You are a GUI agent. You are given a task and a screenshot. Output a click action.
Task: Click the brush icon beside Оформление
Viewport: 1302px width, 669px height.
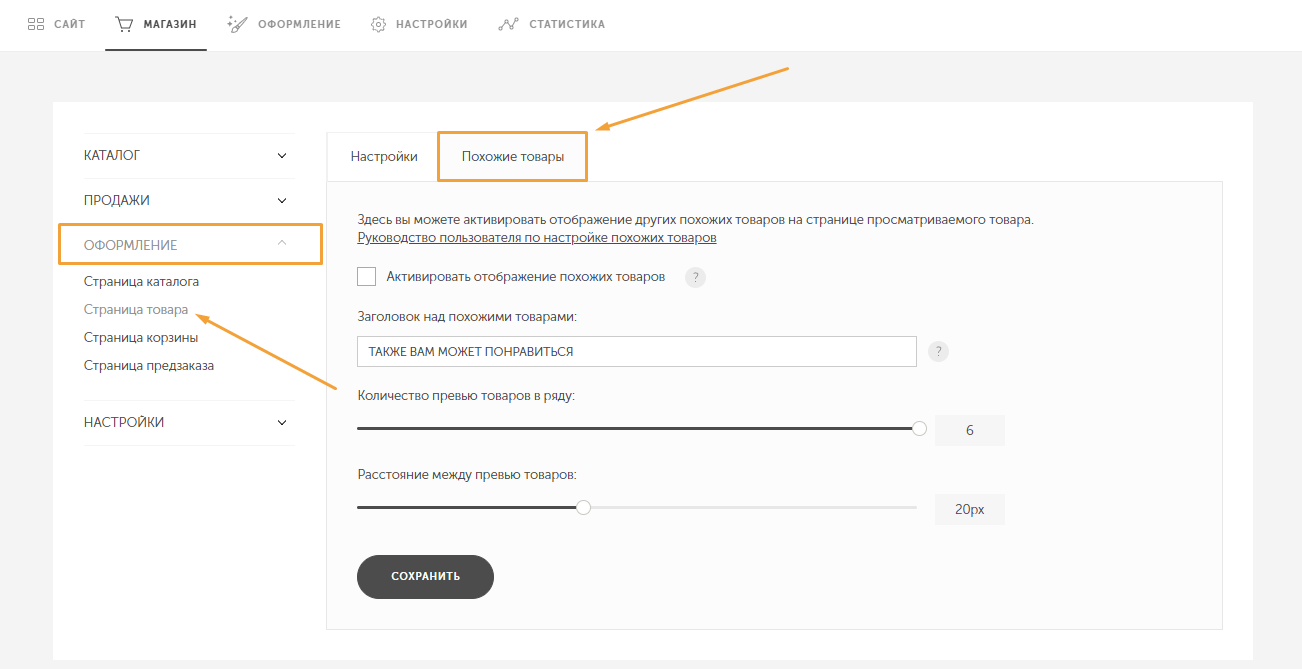point(237,24)
